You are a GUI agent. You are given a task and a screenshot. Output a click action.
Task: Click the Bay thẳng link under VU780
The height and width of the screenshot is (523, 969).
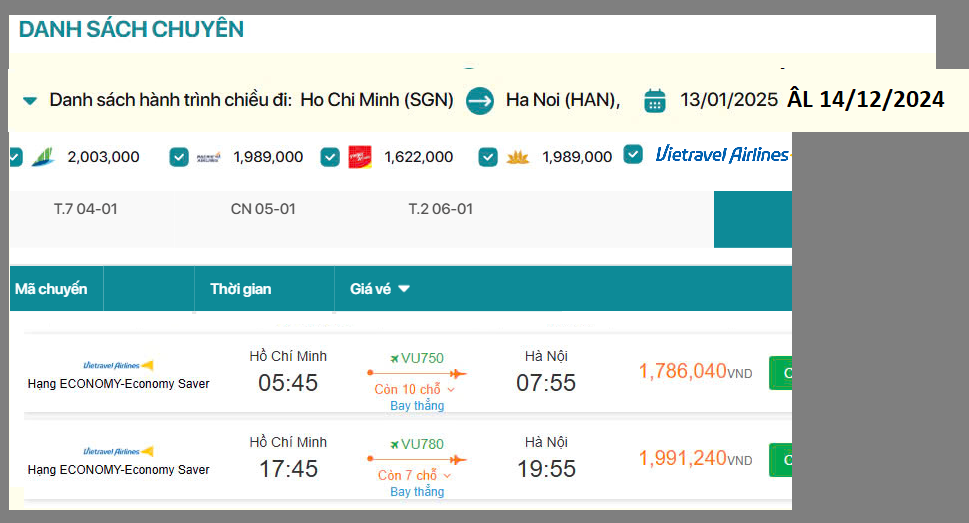pyautogui.click(x=417, y=492)
